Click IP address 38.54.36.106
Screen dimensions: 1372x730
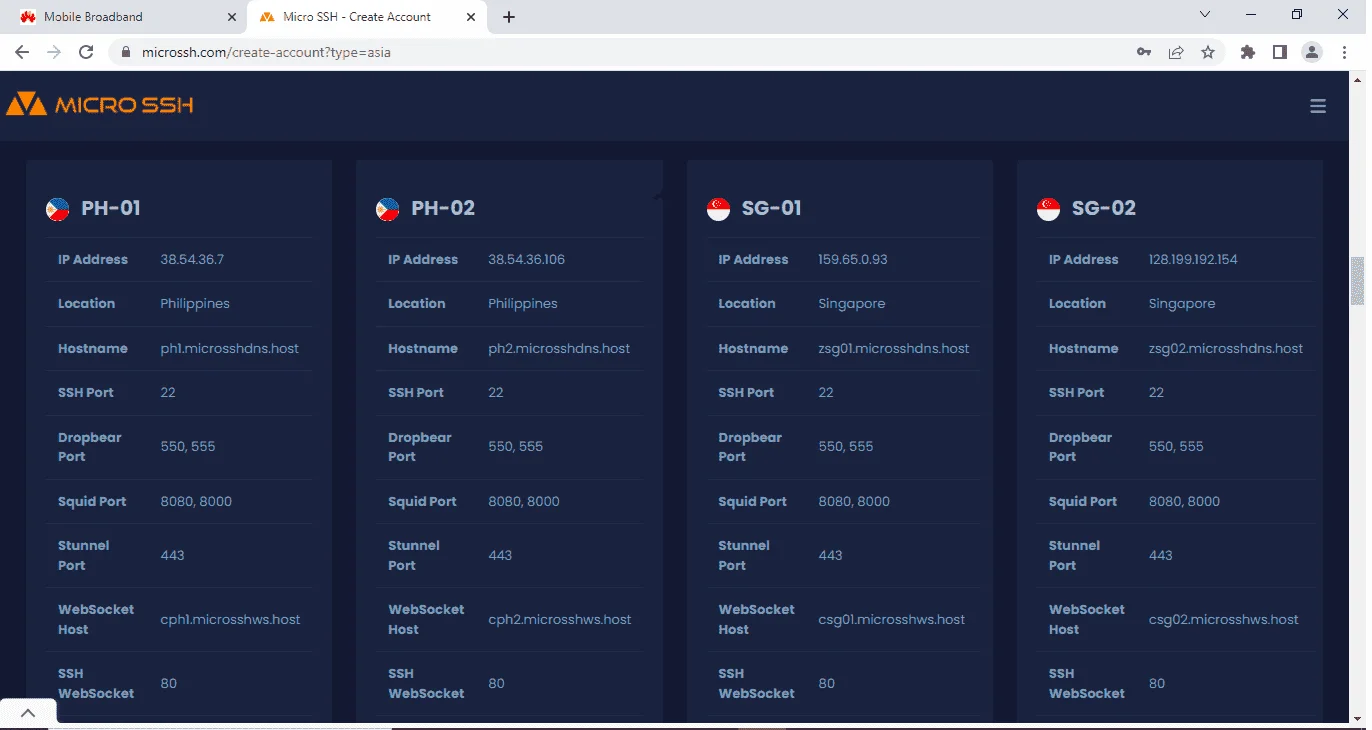(x=527, y=260)
